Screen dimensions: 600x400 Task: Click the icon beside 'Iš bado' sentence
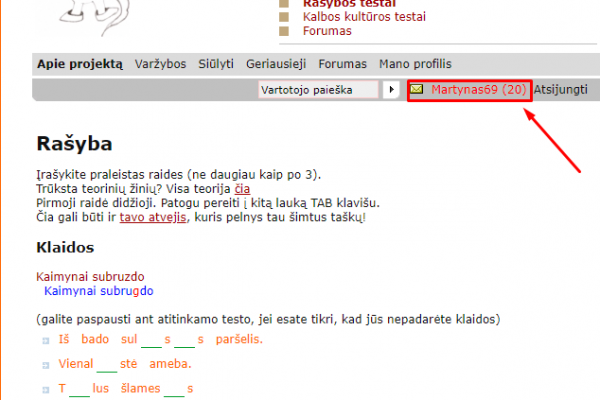46,341
